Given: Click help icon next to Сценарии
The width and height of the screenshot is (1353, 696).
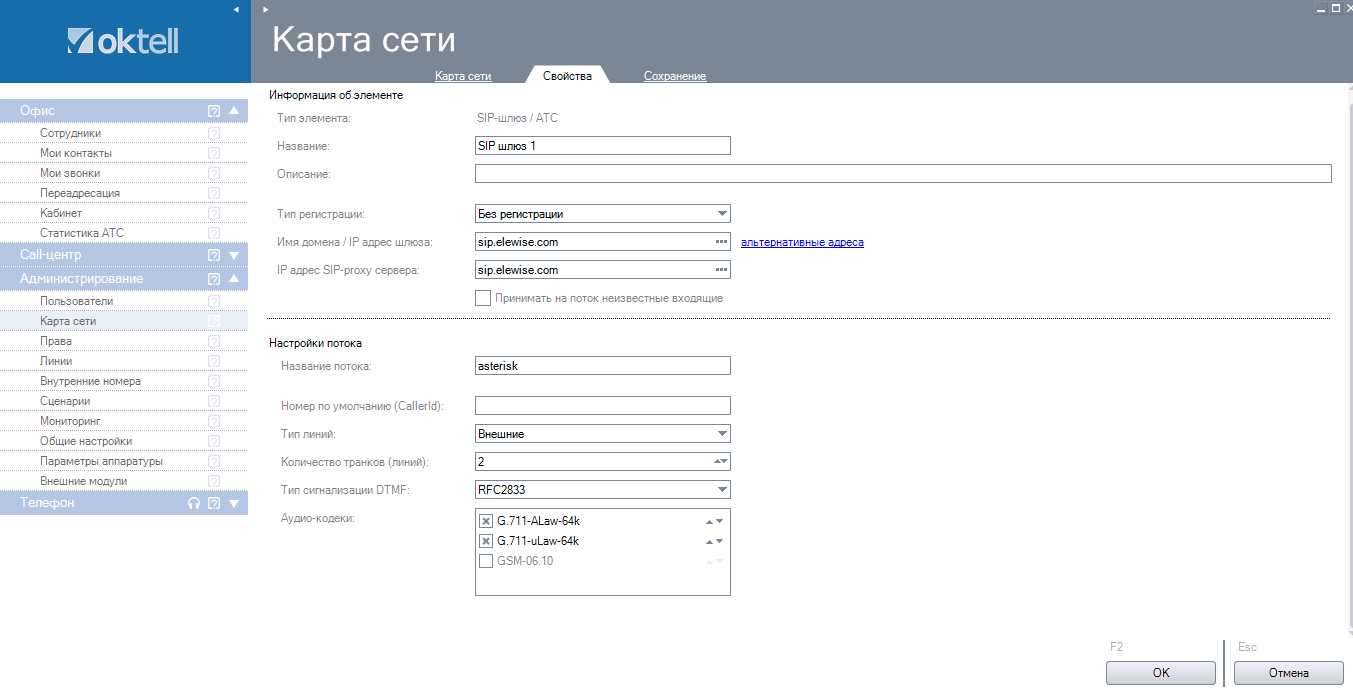Looking at the screenshot, I should pos(213,401).
